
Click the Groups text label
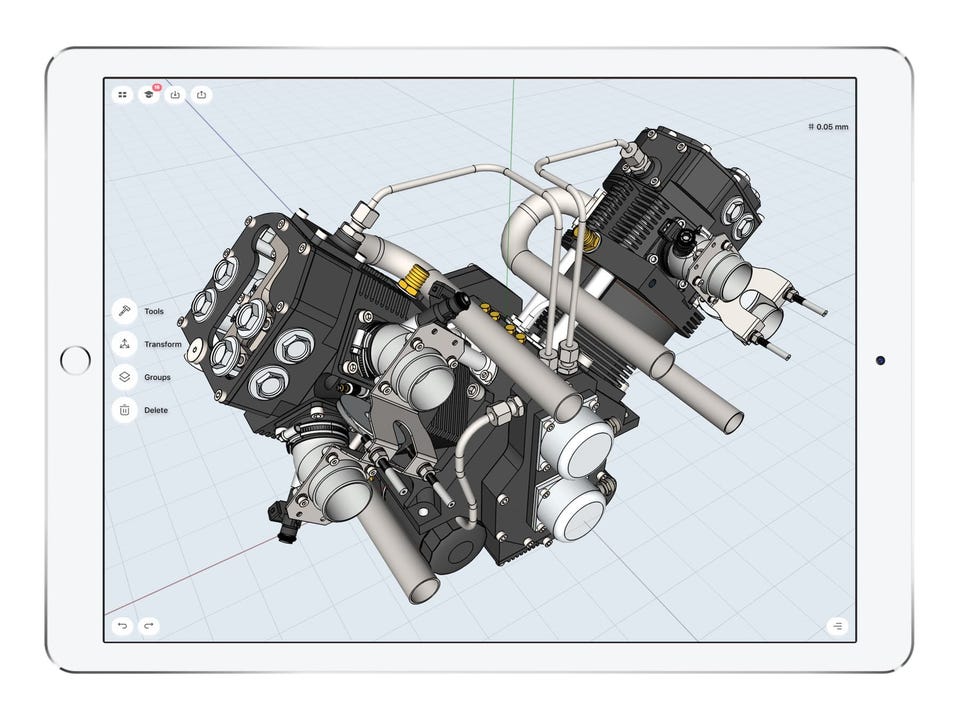157,377
